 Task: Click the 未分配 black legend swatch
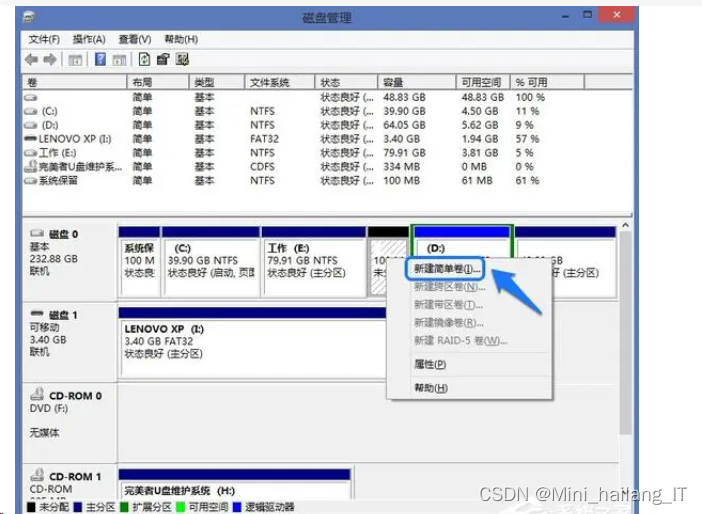click(31, 507)
